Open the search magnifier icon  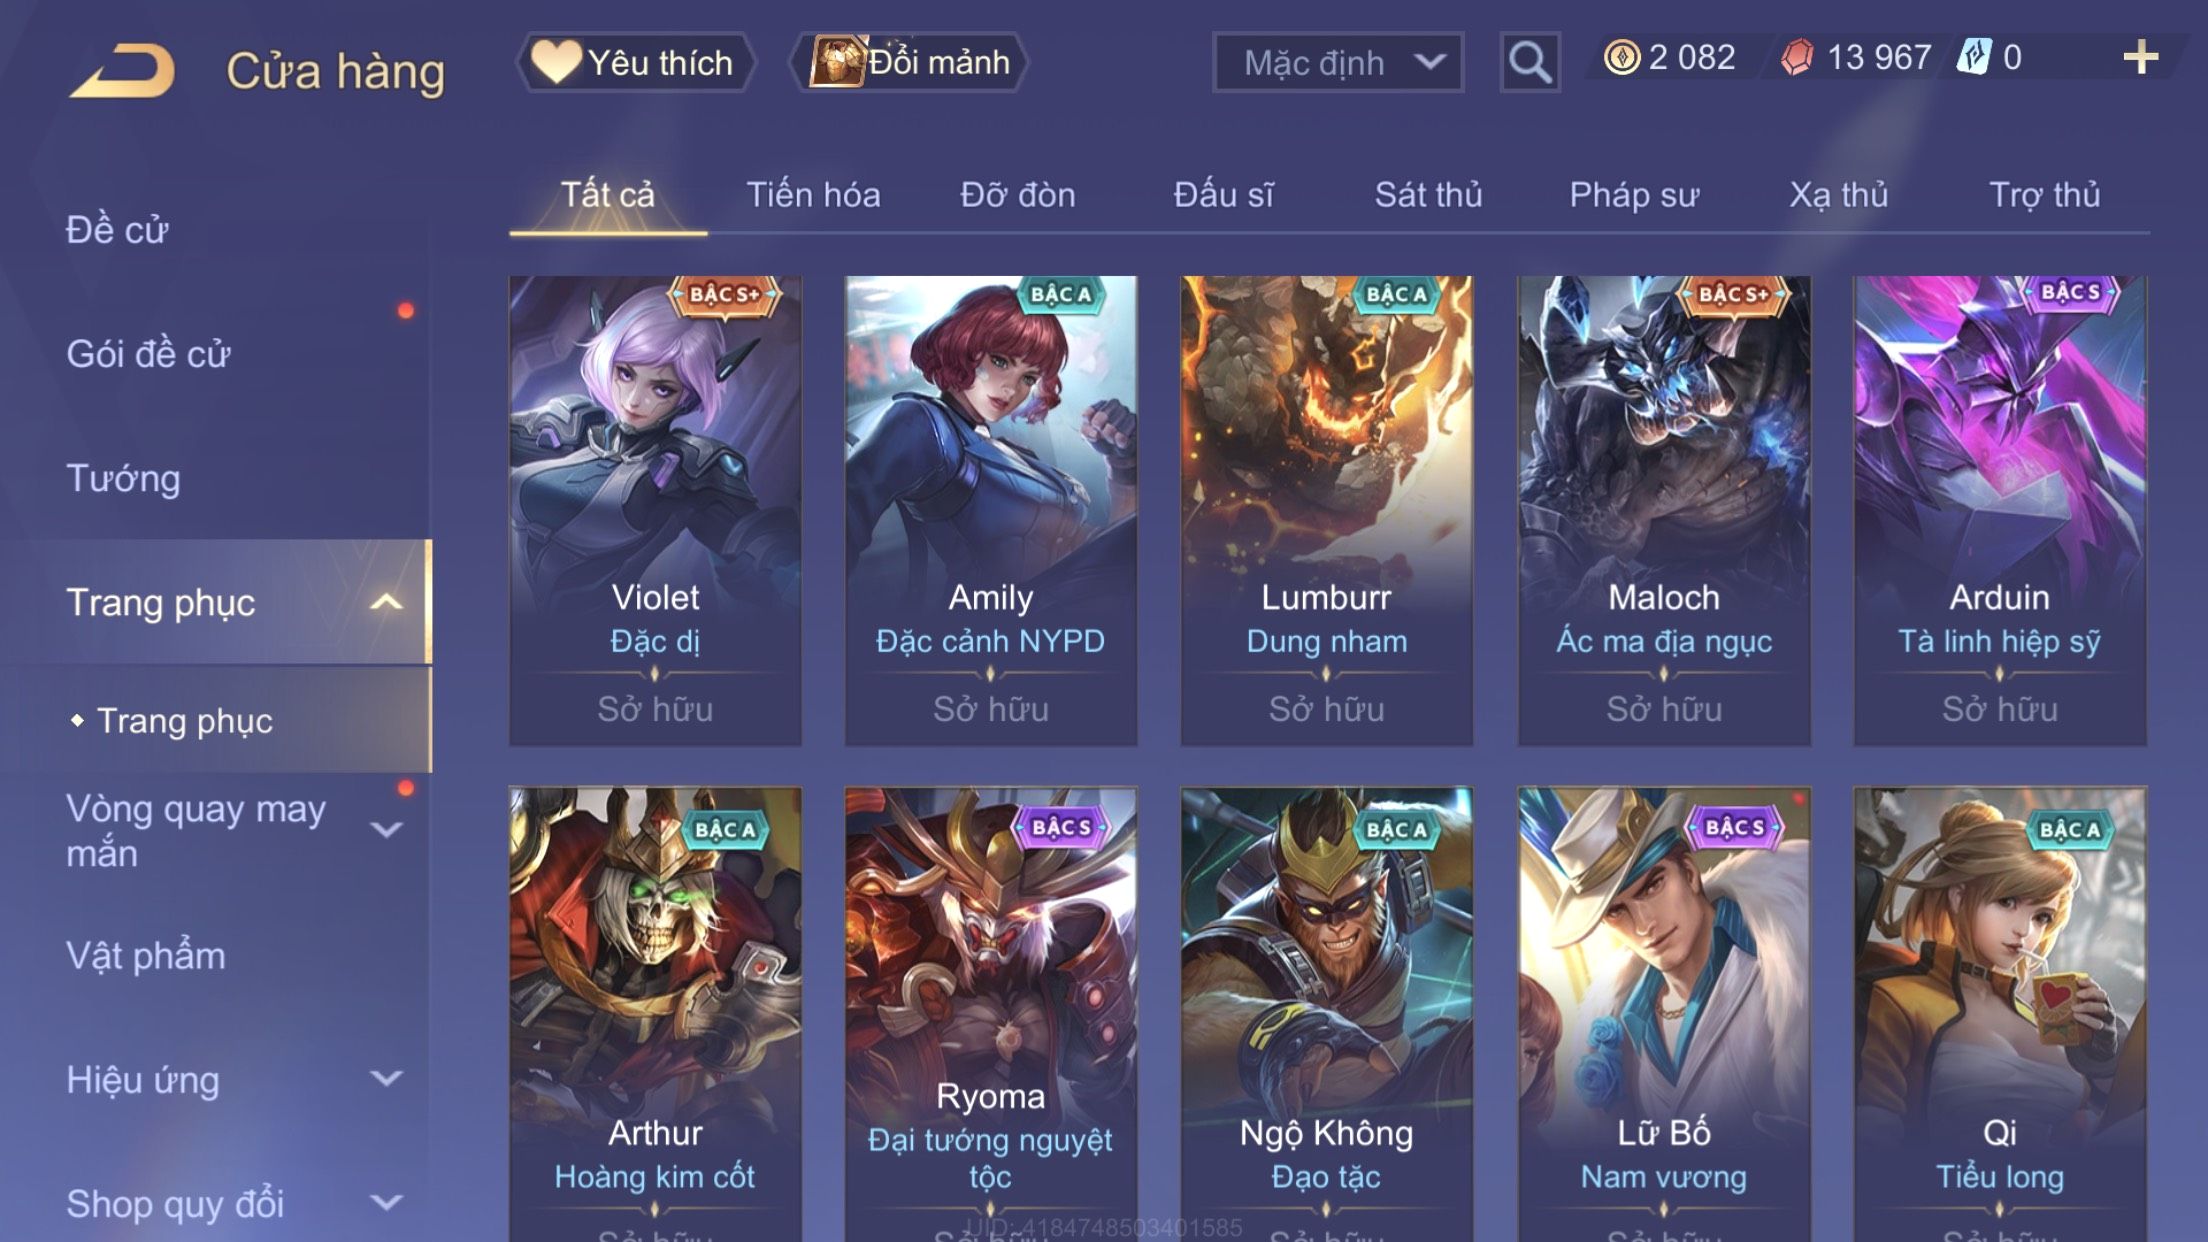tap(1529, 62)
